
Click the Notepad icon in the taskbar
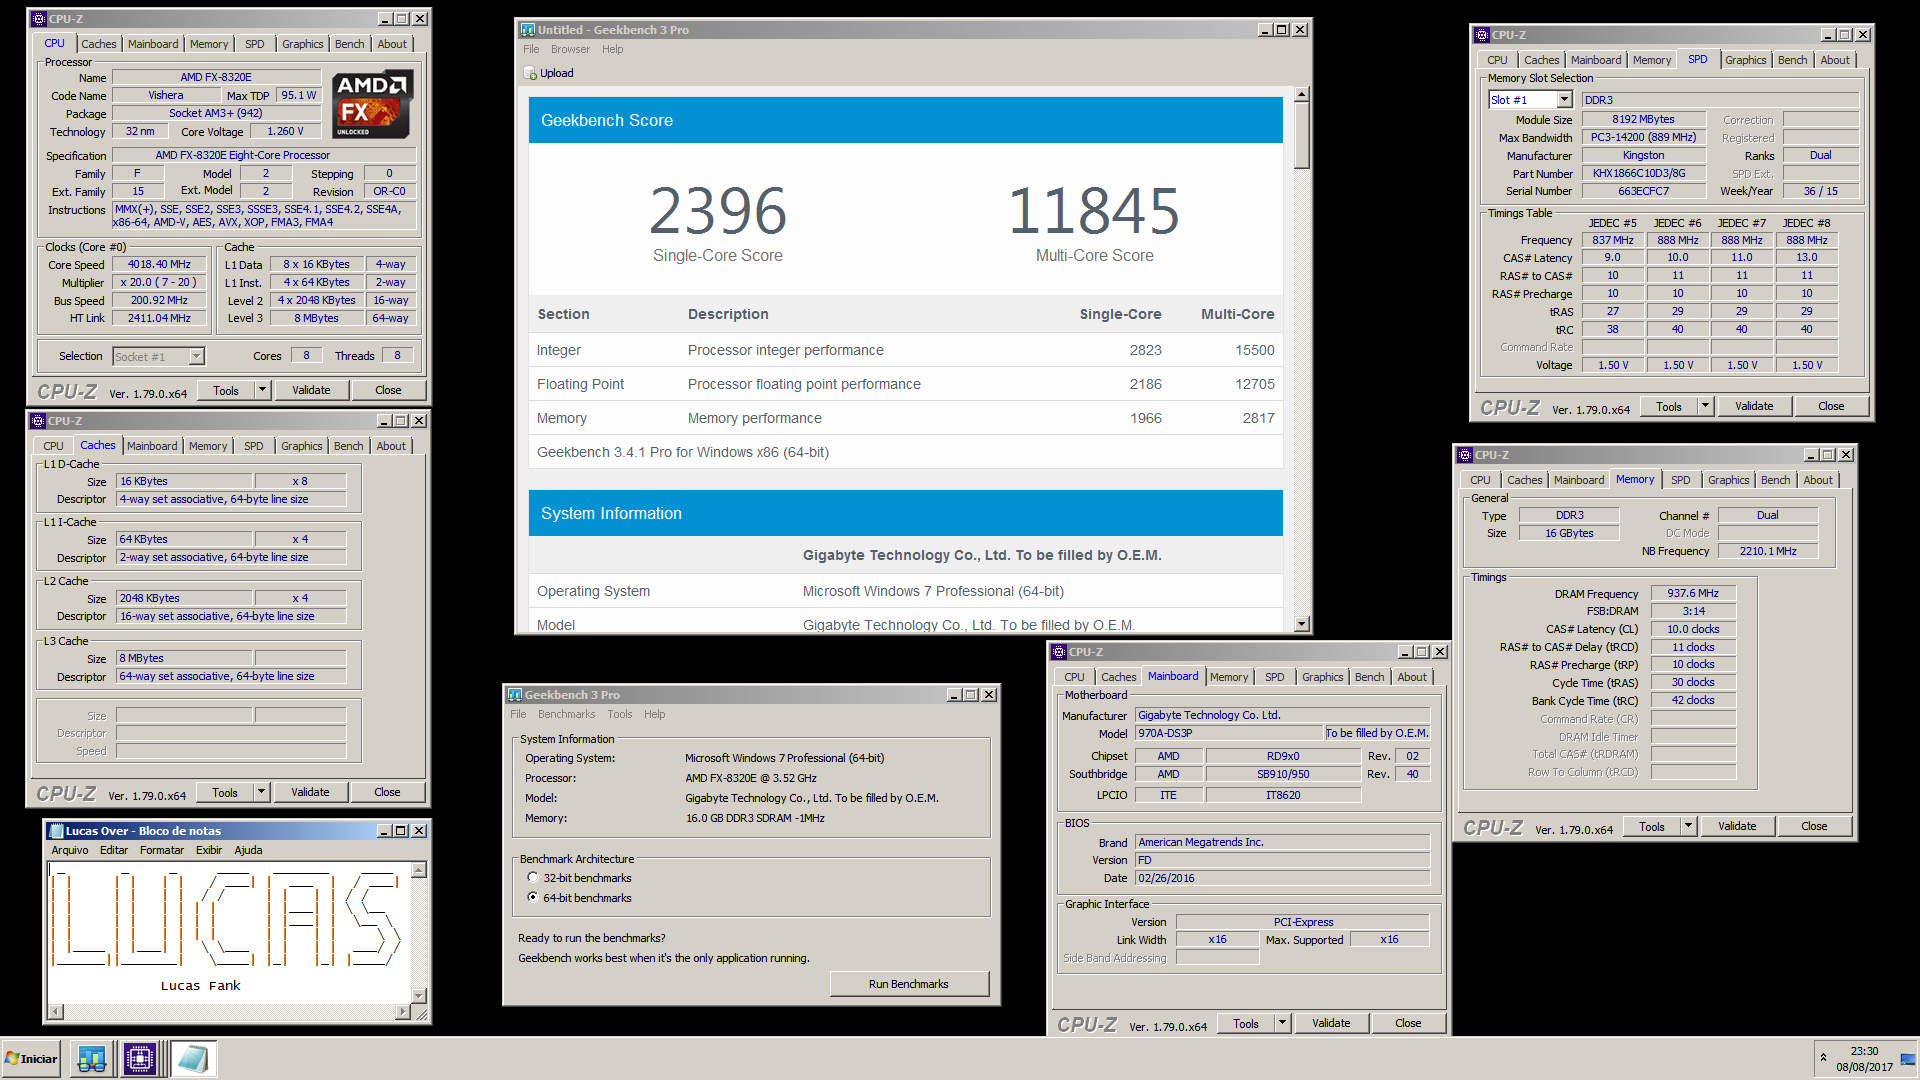click(192, 1059)
